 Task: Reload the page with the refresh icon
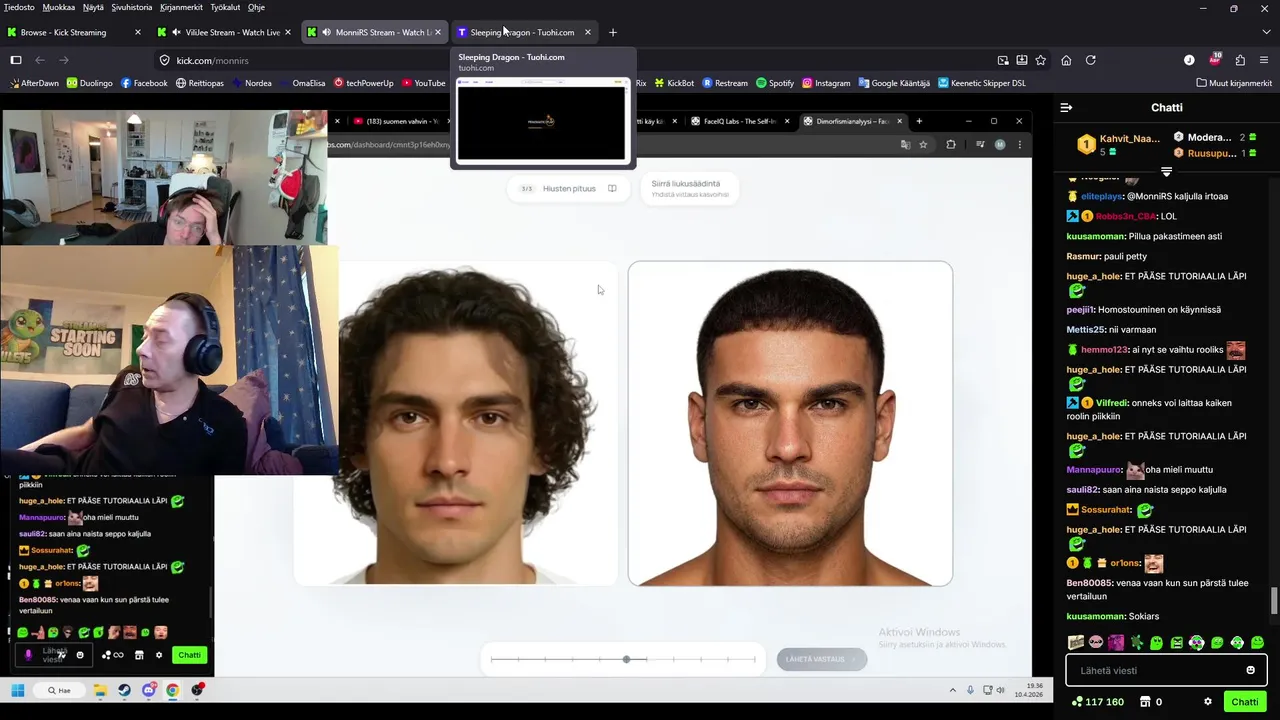click(x=1091, y=60)
